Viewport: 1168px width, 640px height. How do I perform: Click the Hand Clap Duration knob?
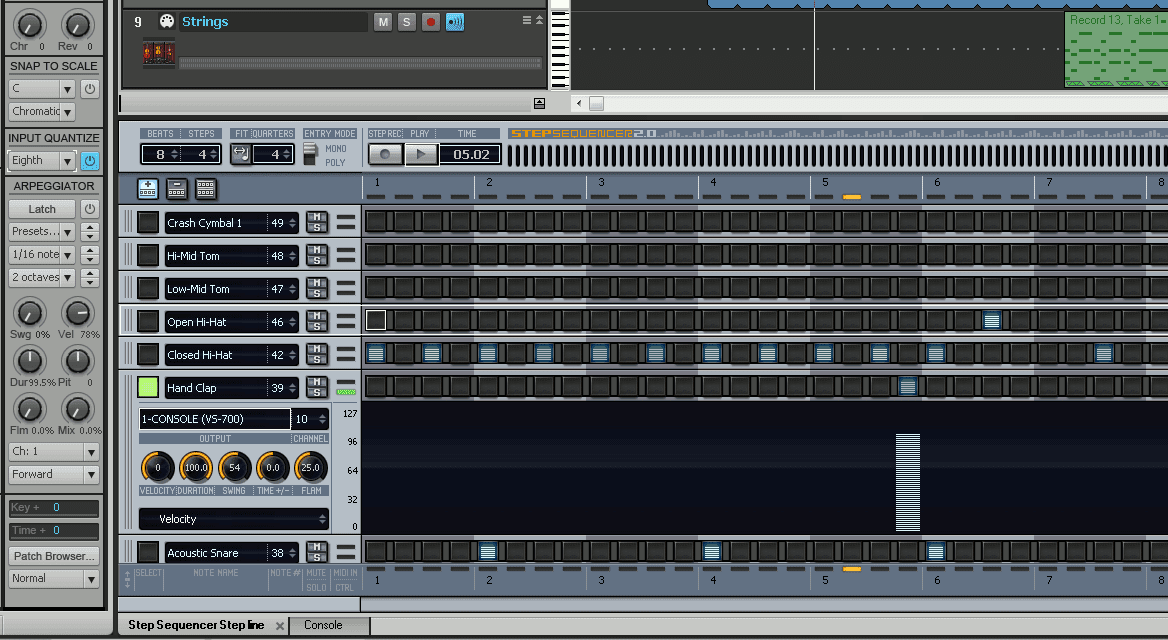pos(196,468)
